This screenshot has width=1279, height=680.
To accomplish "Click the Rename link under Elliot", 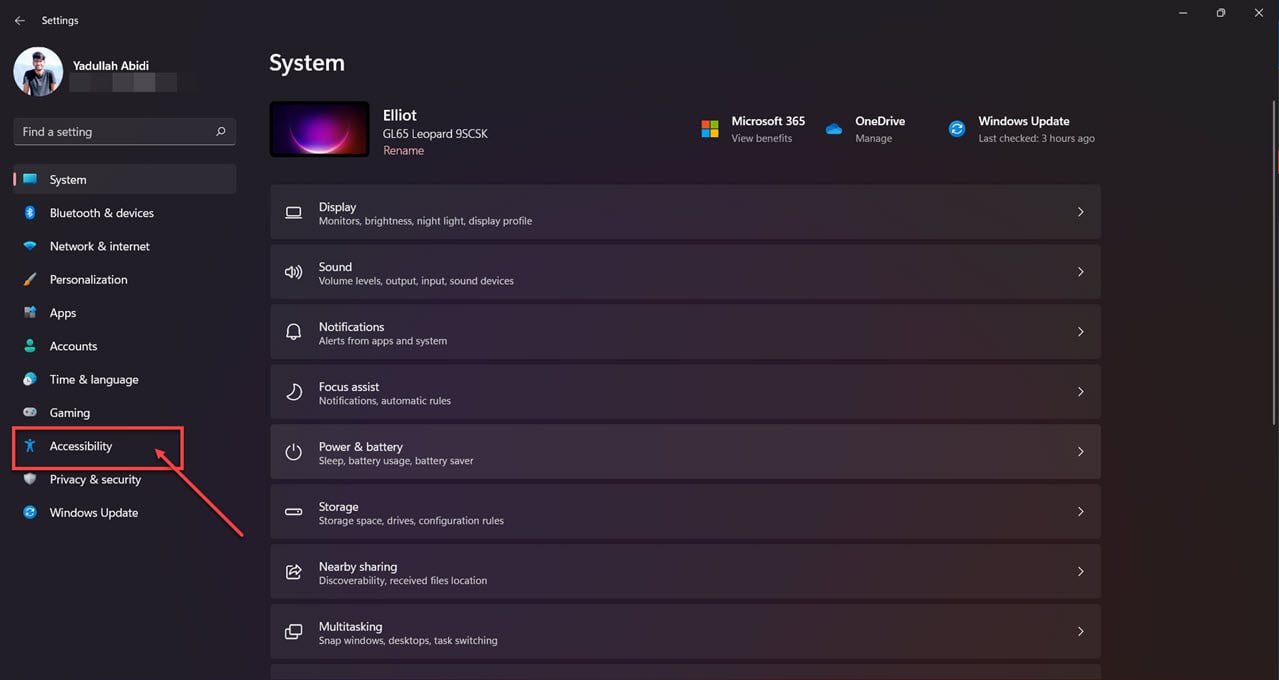I will tap(403, 151).
